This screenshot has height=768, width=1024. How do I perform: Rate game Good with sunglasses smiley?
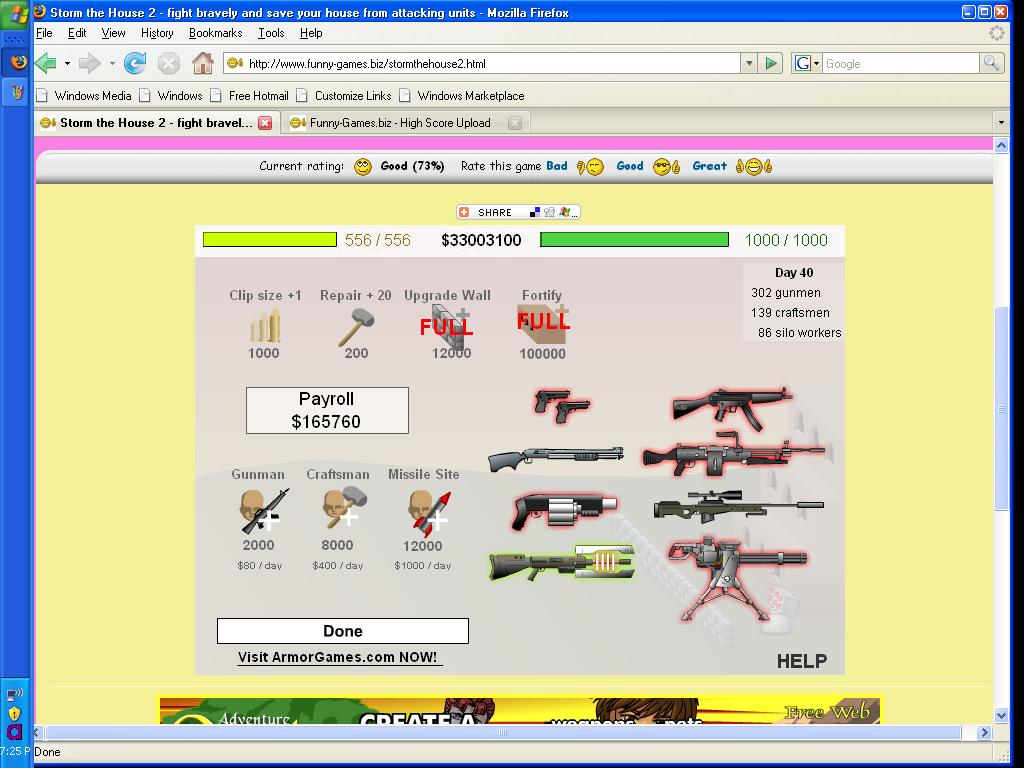coord(667,167)
